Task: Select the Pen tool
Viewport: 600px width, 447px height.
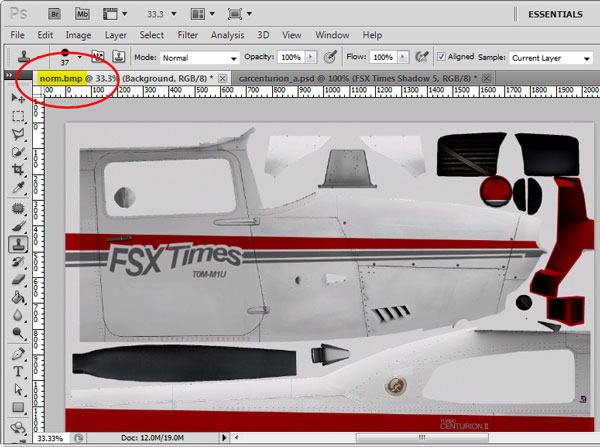Action: pos(18,353)
